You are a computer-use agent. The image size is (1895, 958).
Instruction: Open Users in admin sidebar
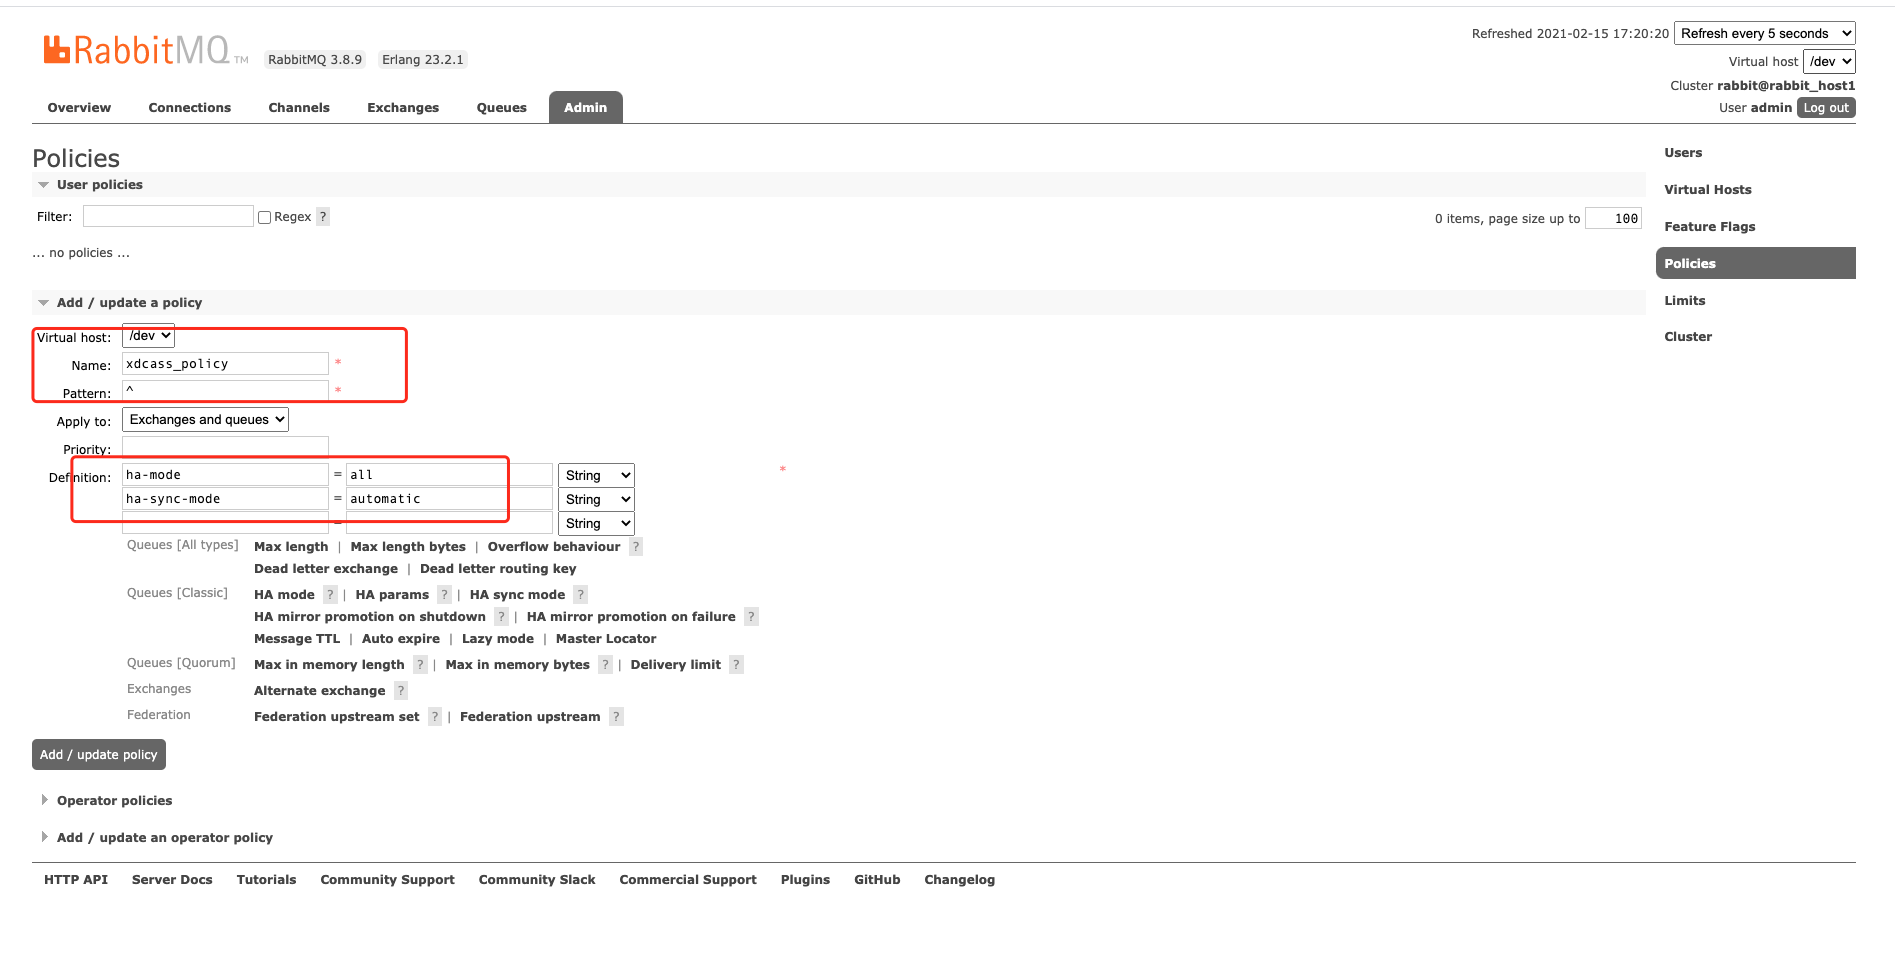point(1683,153)
